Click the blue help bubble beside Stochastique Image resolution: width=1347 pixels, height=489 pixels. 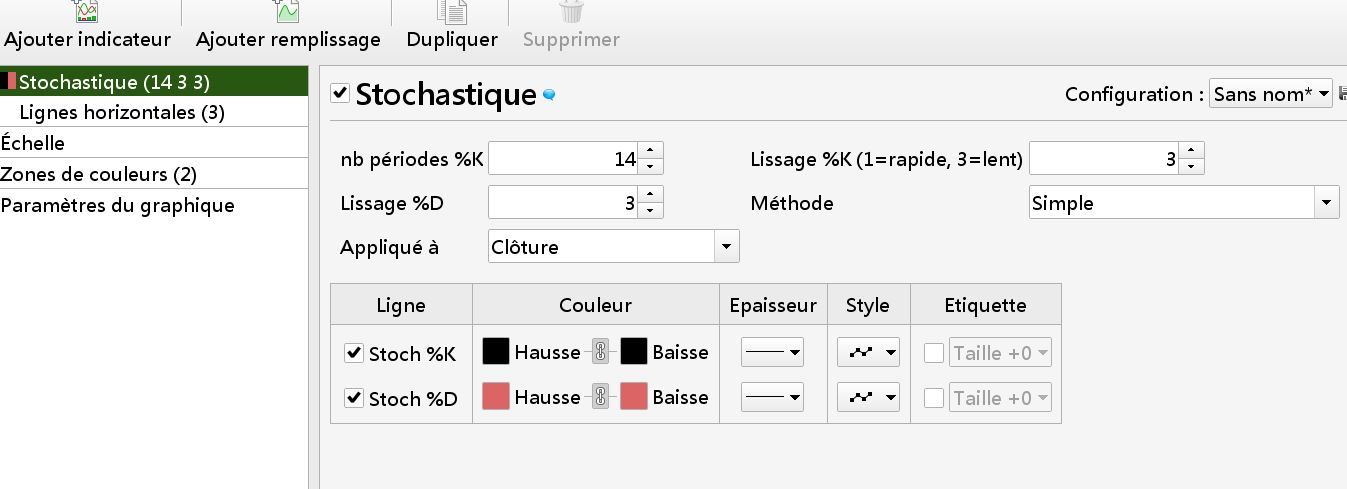coord(549,96)
